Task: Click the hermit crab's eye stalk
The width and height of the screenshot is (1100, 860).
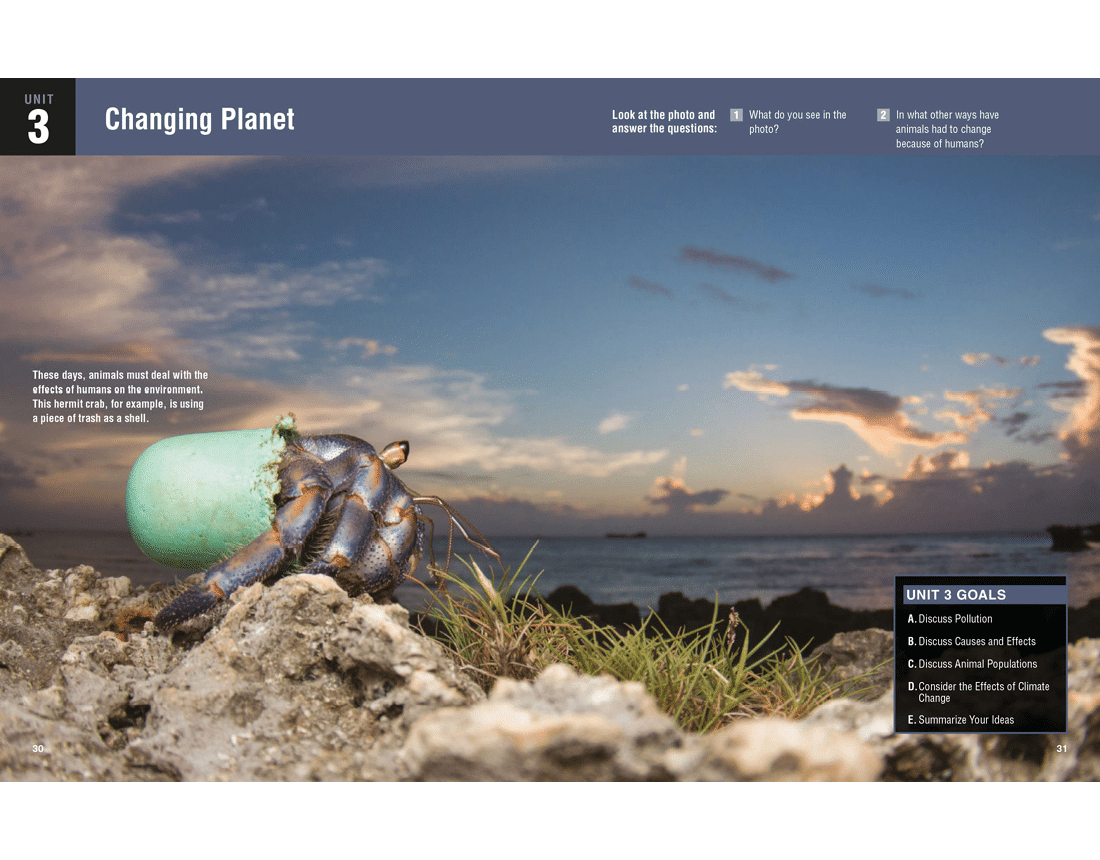Action: [x=395, y=454]
